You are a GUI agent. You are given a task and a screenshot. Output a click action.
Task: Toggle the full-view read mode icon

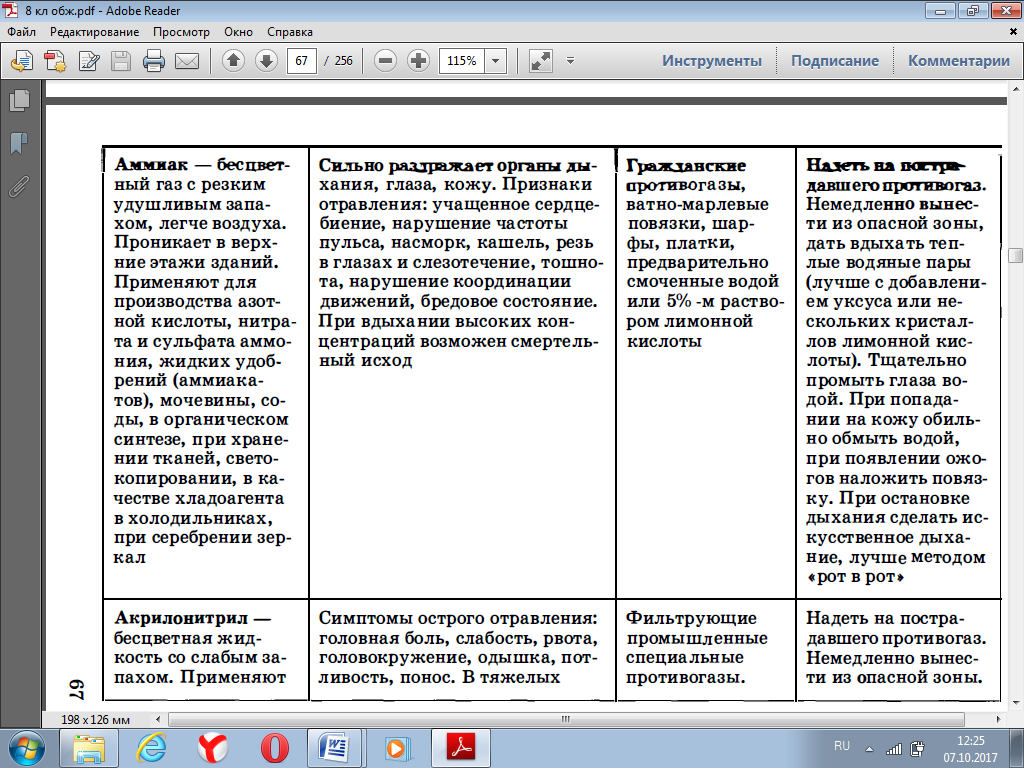click(x=541, y=61)
